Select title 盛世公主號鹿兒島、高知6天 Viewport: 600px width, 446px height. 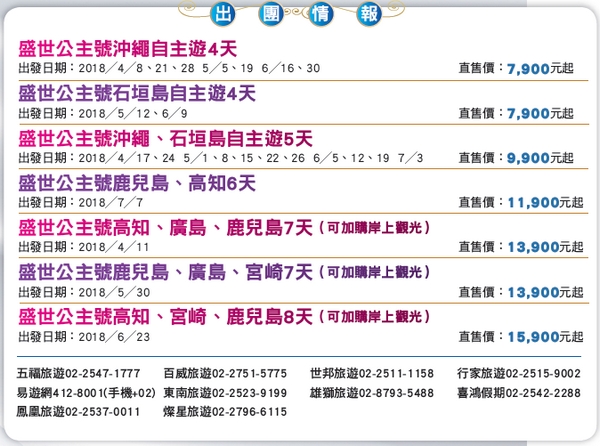[137, 183]
